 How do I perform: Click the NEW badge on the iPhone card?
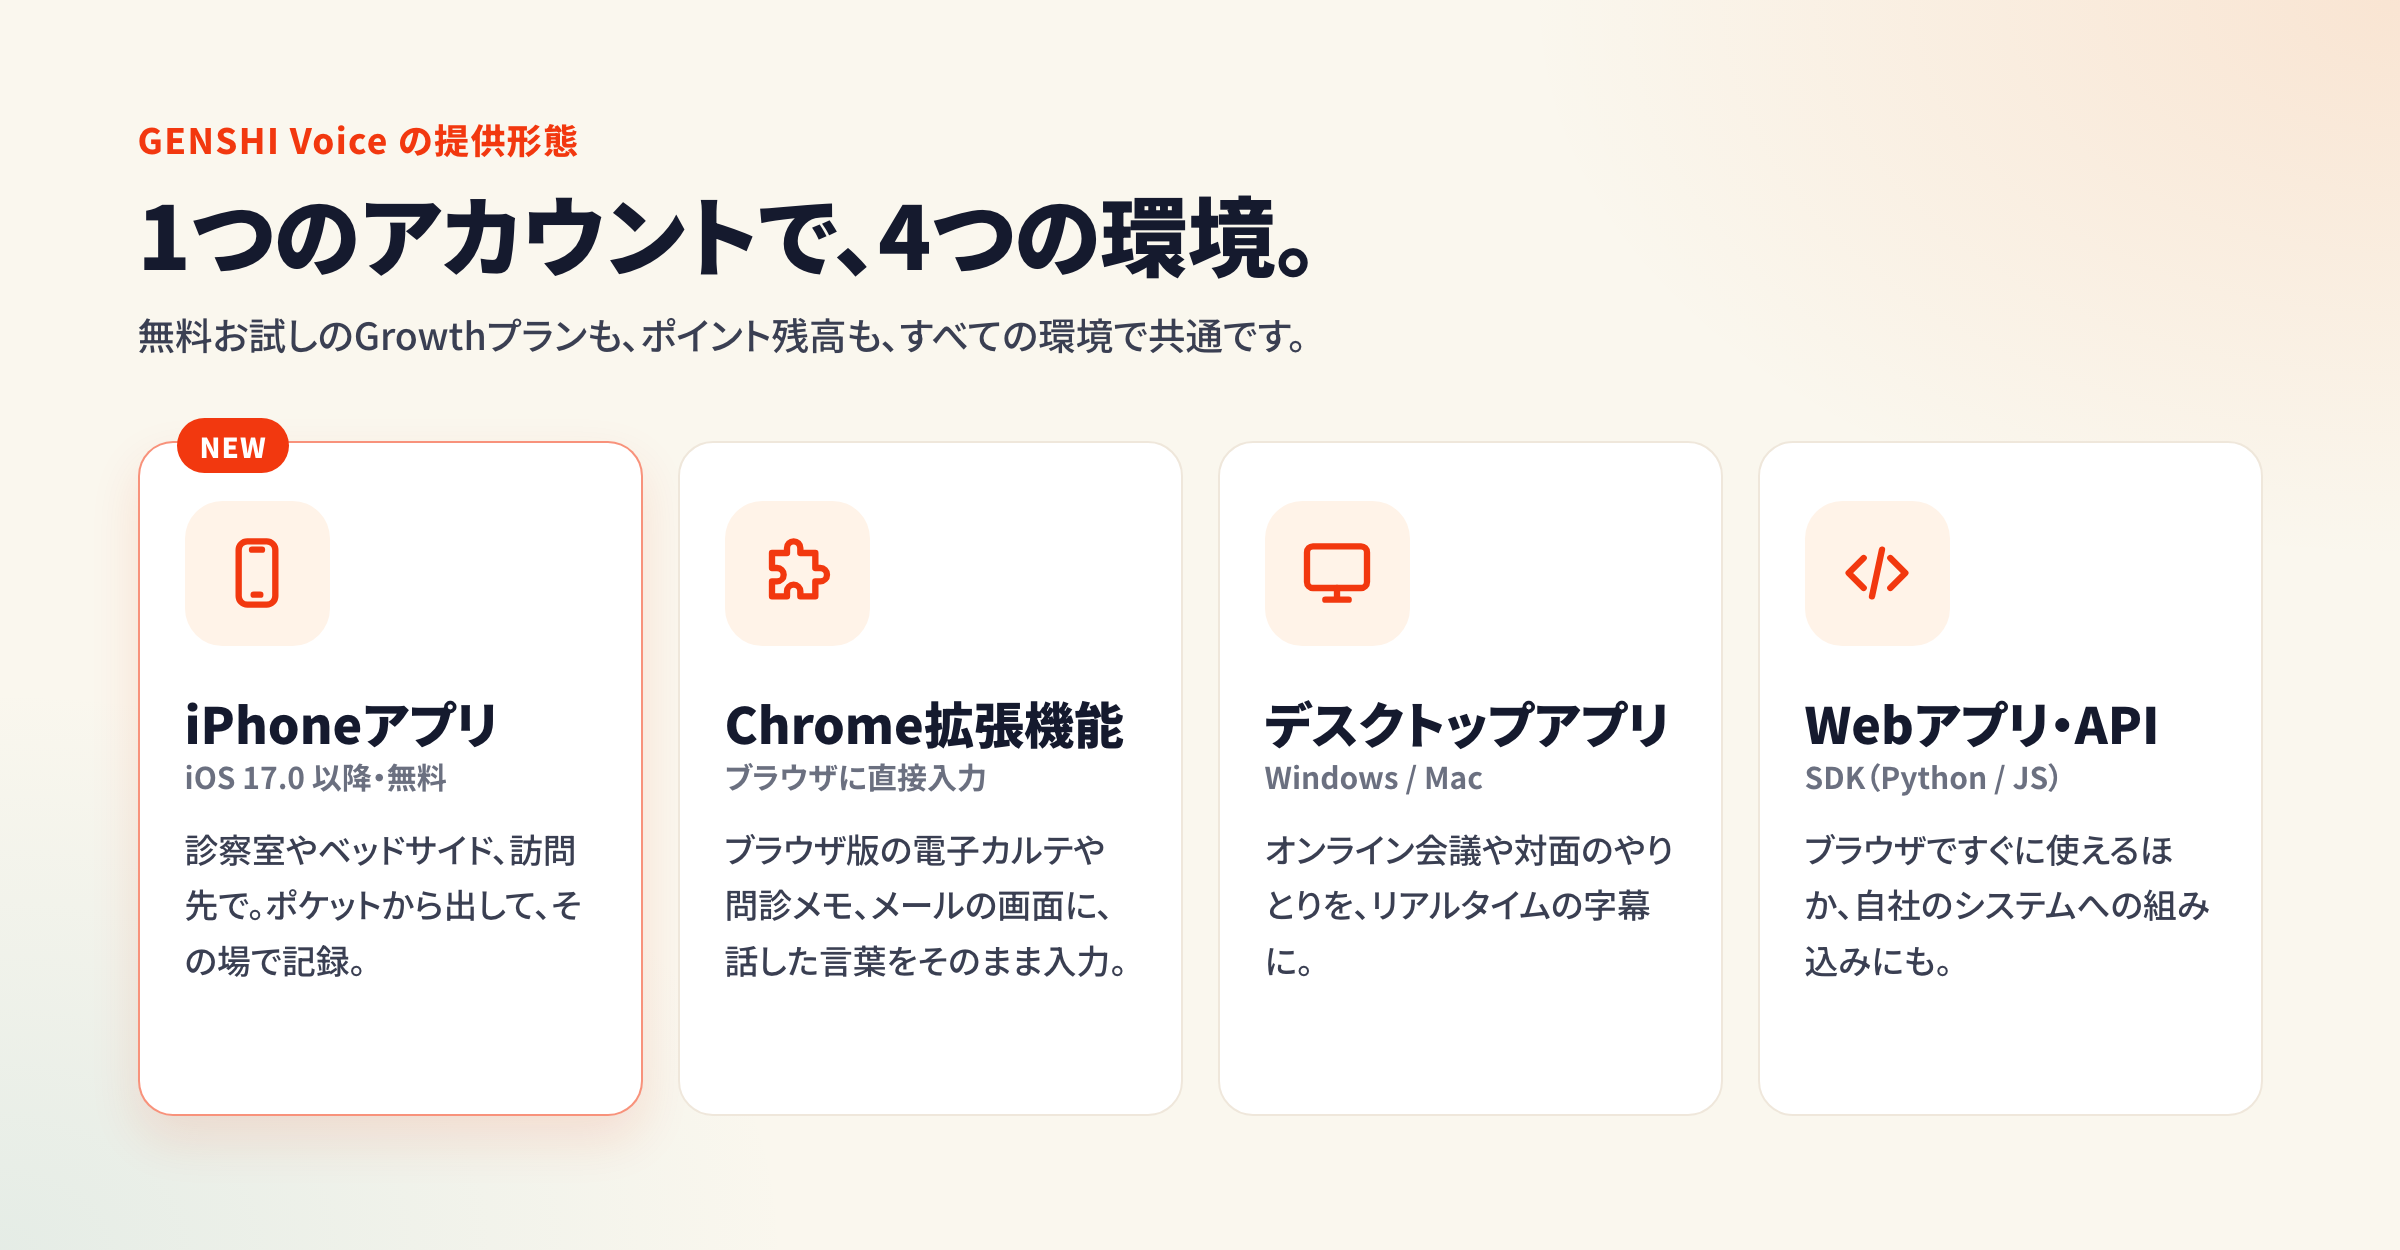click(233, 446)
